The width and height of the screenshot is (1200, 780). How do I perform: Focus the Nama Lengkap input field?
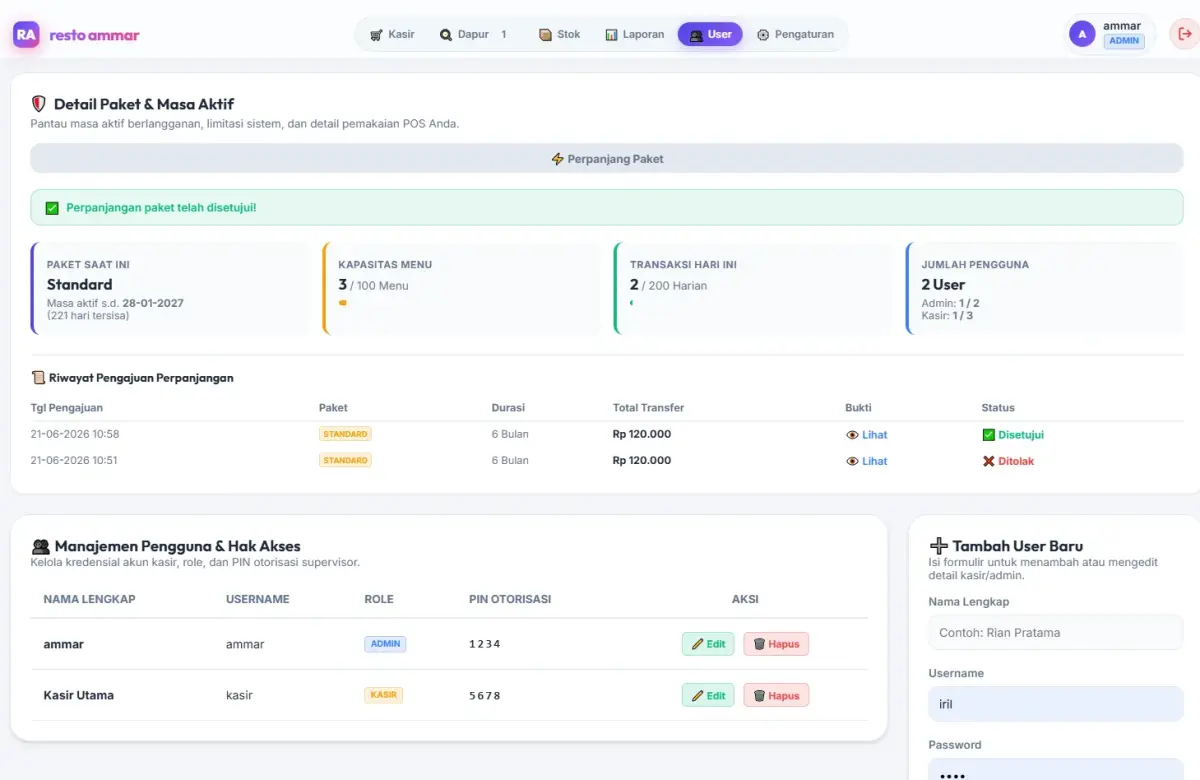[1055, 632]
